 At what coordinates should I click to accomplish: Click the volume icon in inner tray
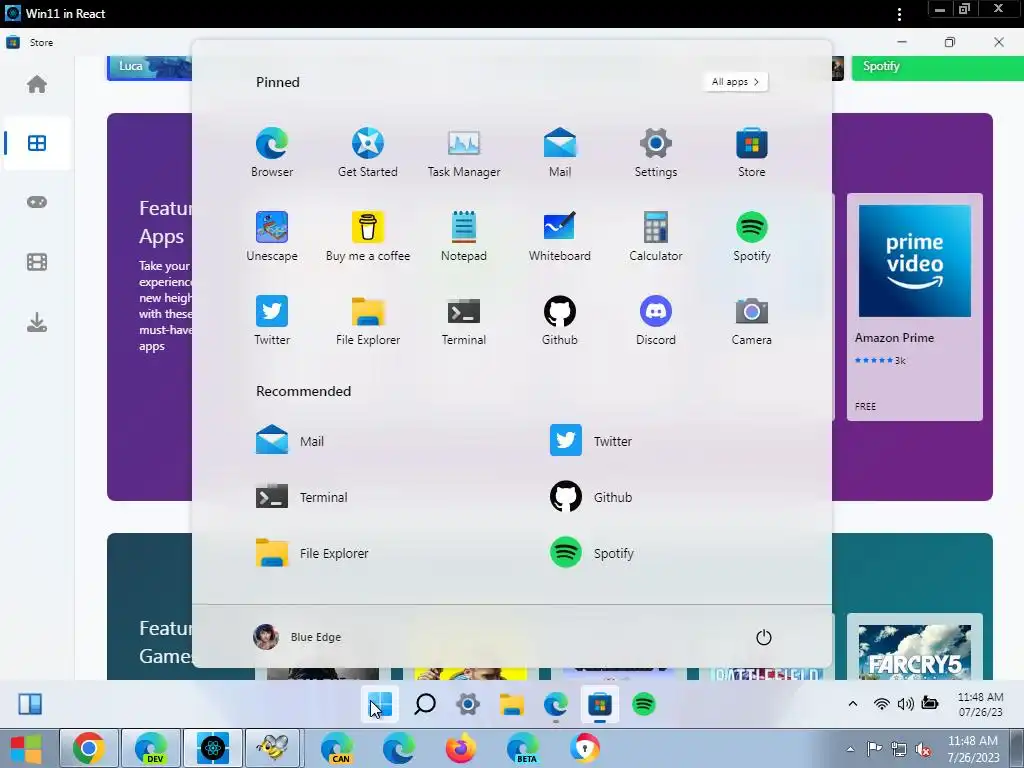click(x=905, y=704)
